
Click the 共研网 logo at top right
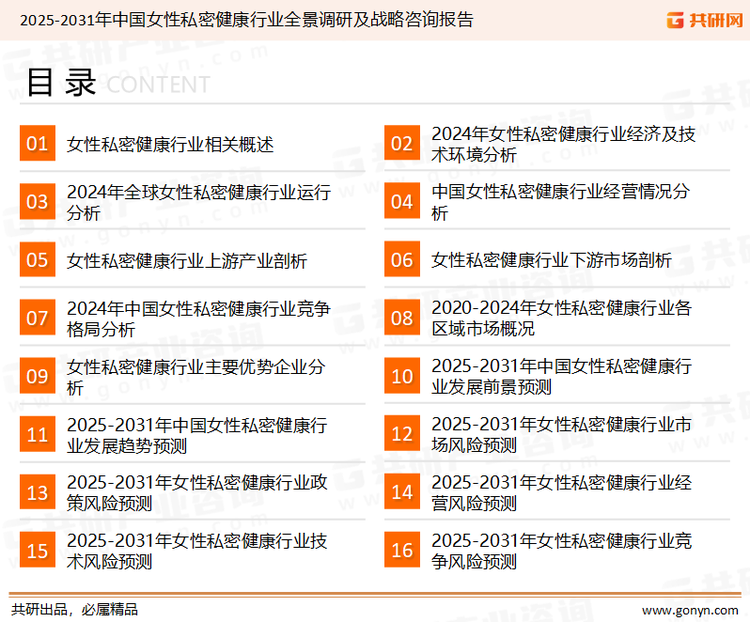(x=705, y=20)
